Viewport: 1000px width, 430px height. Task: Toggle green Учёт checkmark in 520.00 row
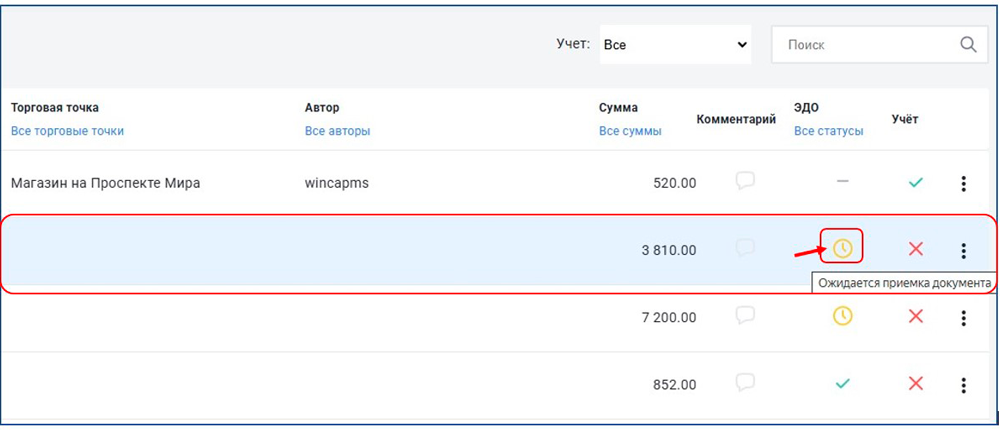(x=915, y=182)
